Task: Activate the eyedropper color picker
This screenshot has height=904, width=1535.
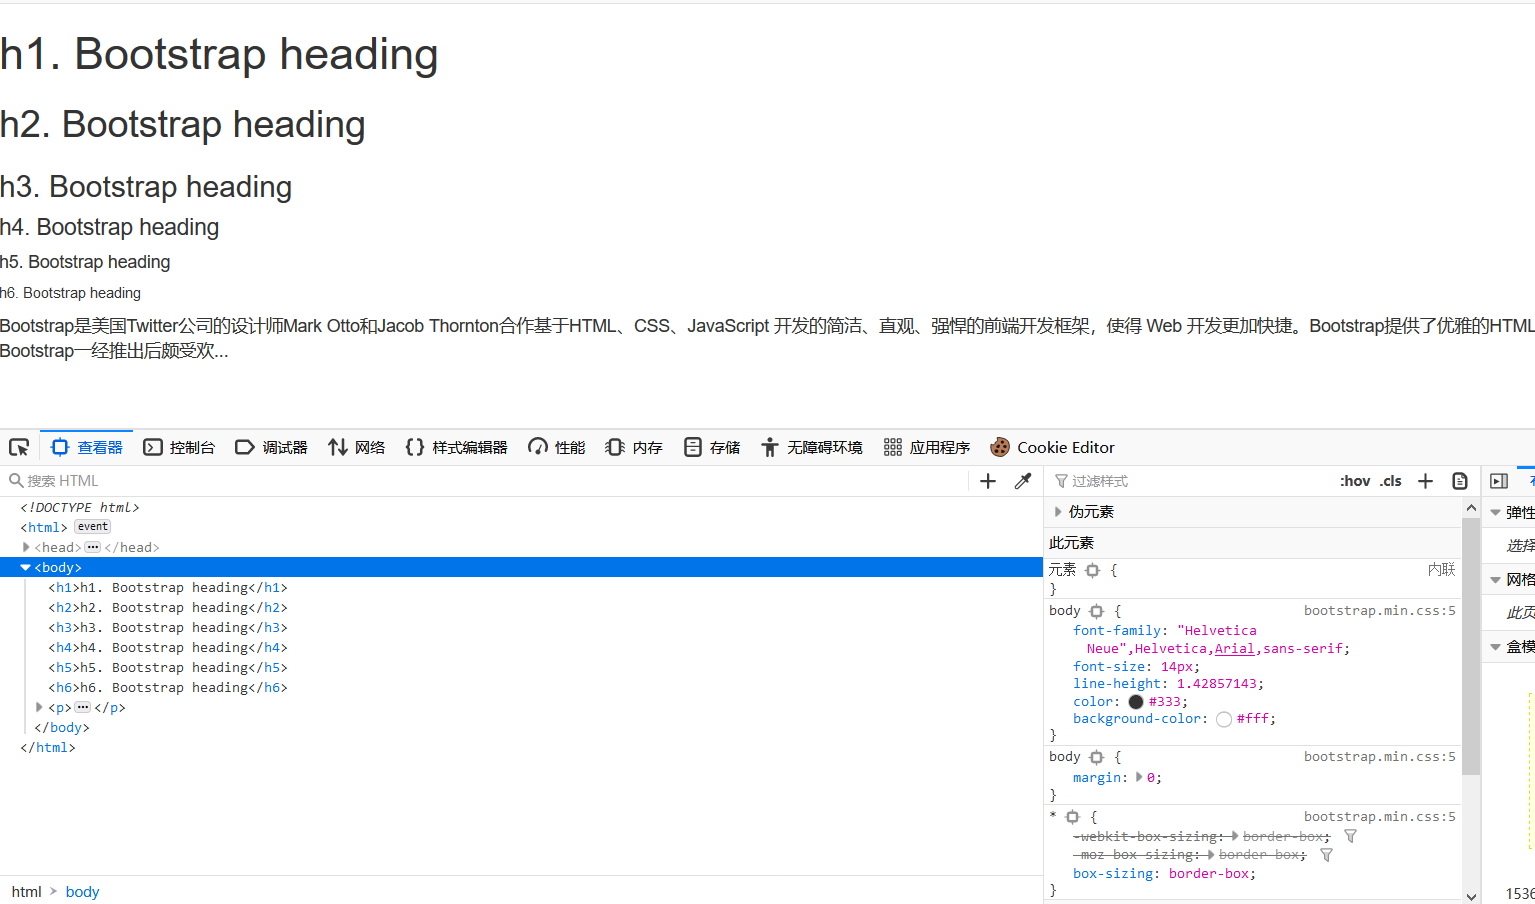Action: pos(1022,481)
